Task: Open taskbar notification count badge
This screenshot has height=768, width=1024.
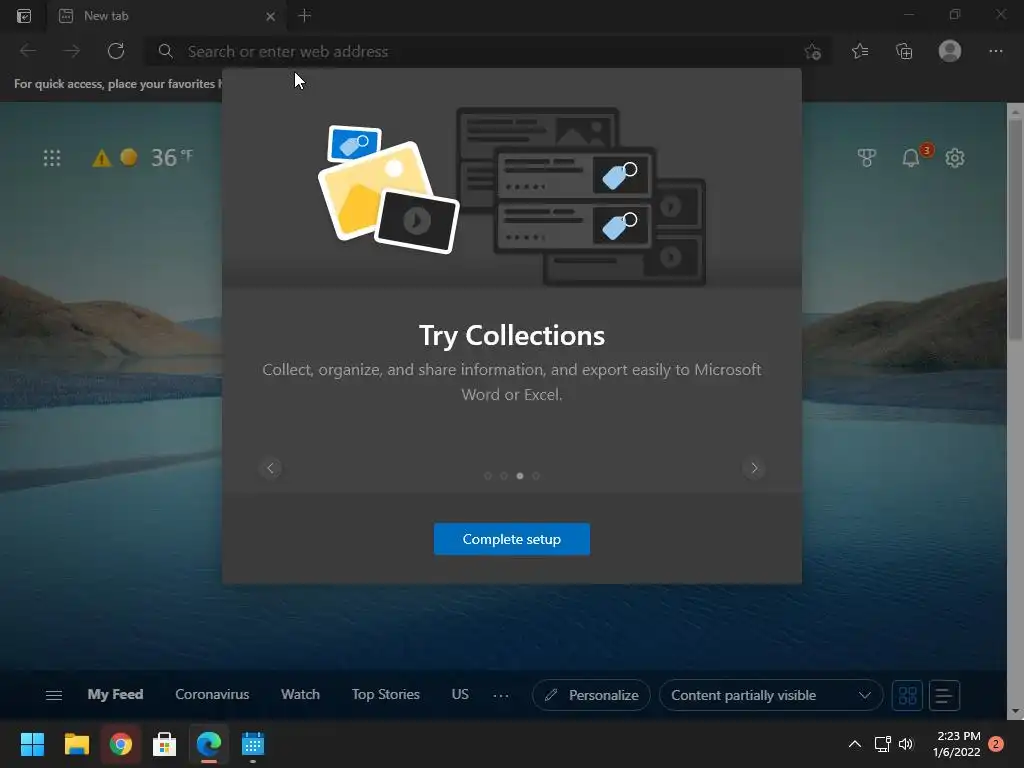Action: pos(996,744)
